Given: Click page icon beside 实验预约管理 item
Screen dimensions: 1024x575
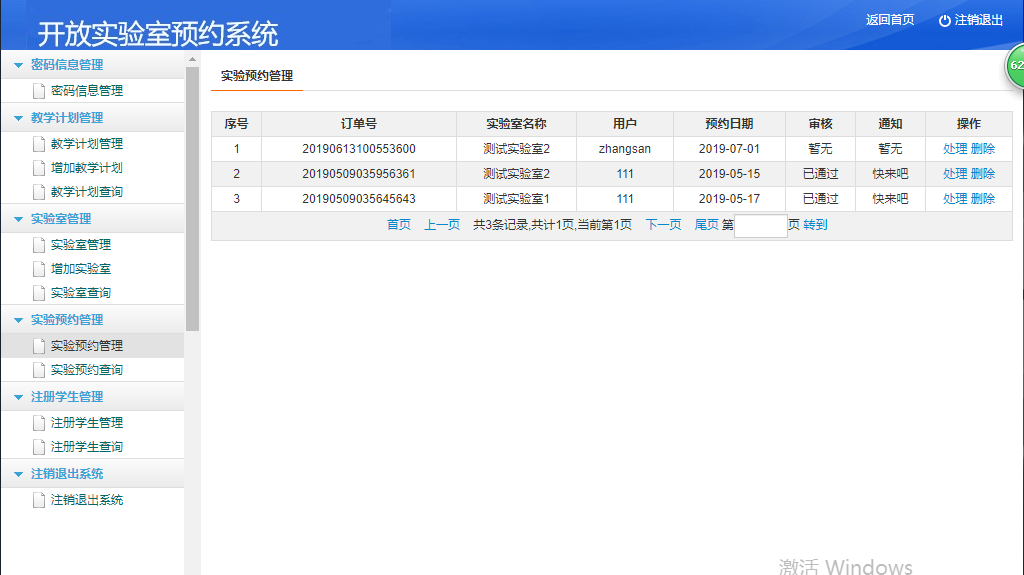Looking at the screenshot, I should 39,346.
